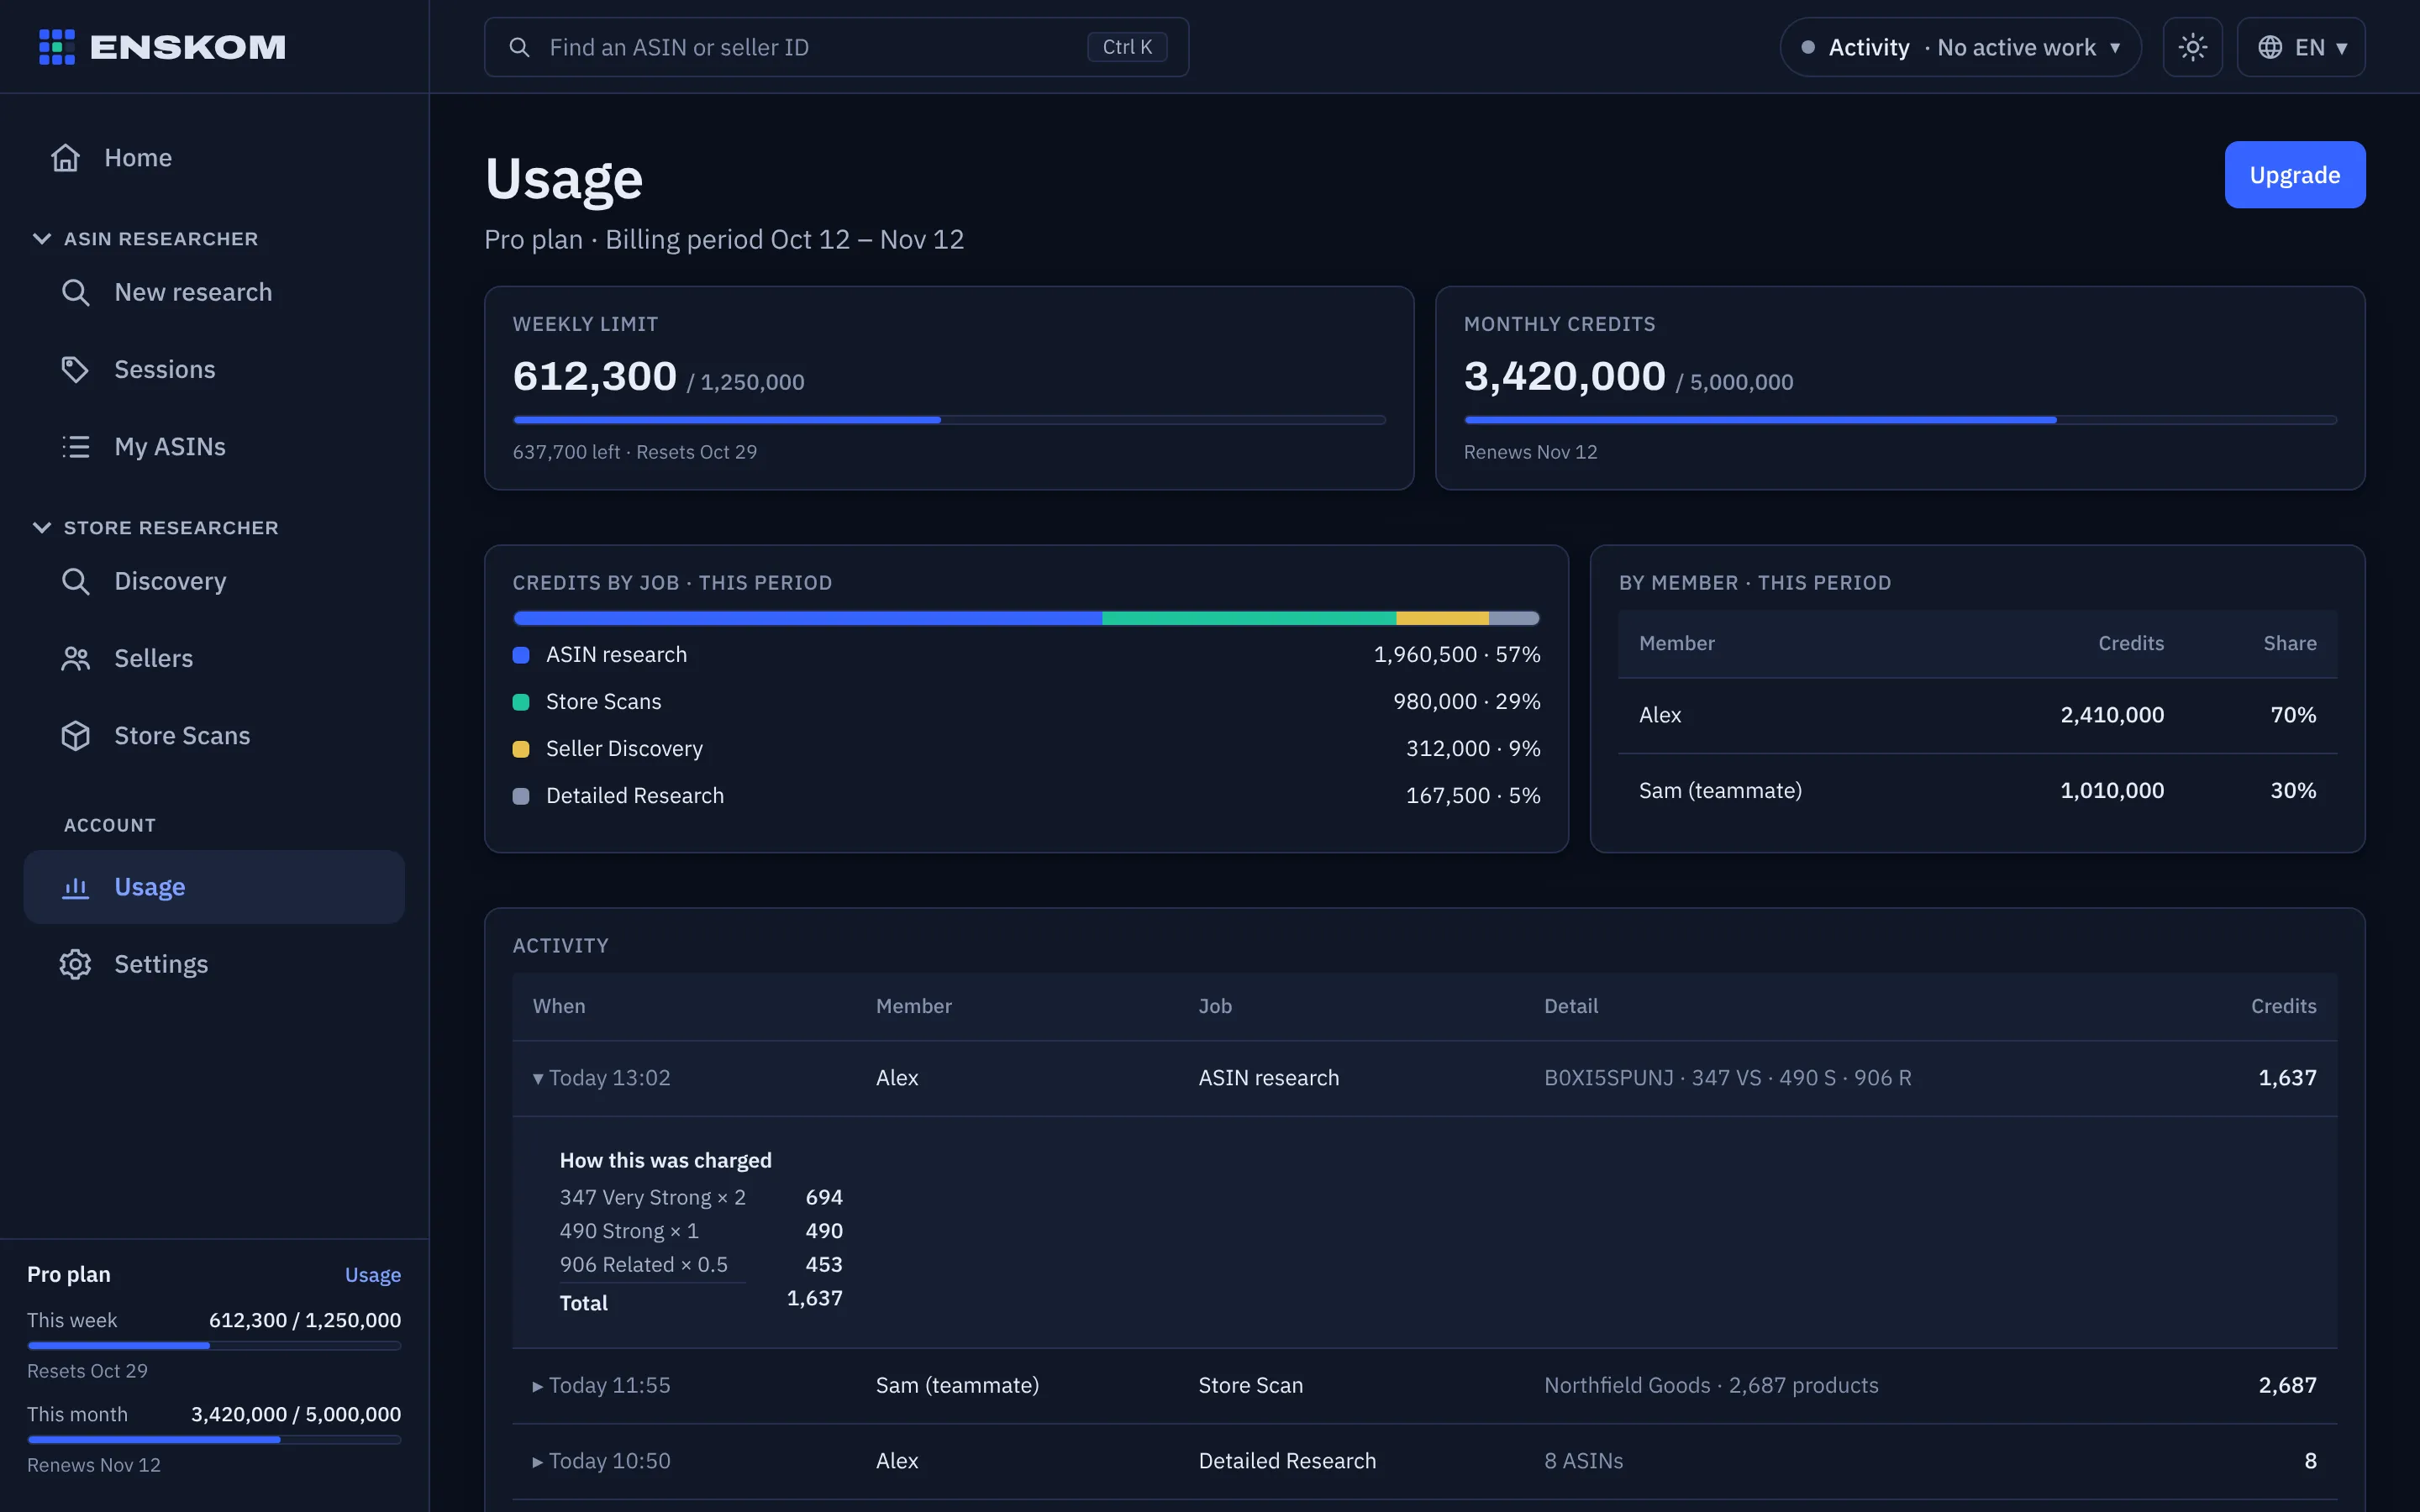Viewport: 2420px width, 1512px height.
Task: Click the ENSKOM brand name
Action: click(x=188, y=47)
